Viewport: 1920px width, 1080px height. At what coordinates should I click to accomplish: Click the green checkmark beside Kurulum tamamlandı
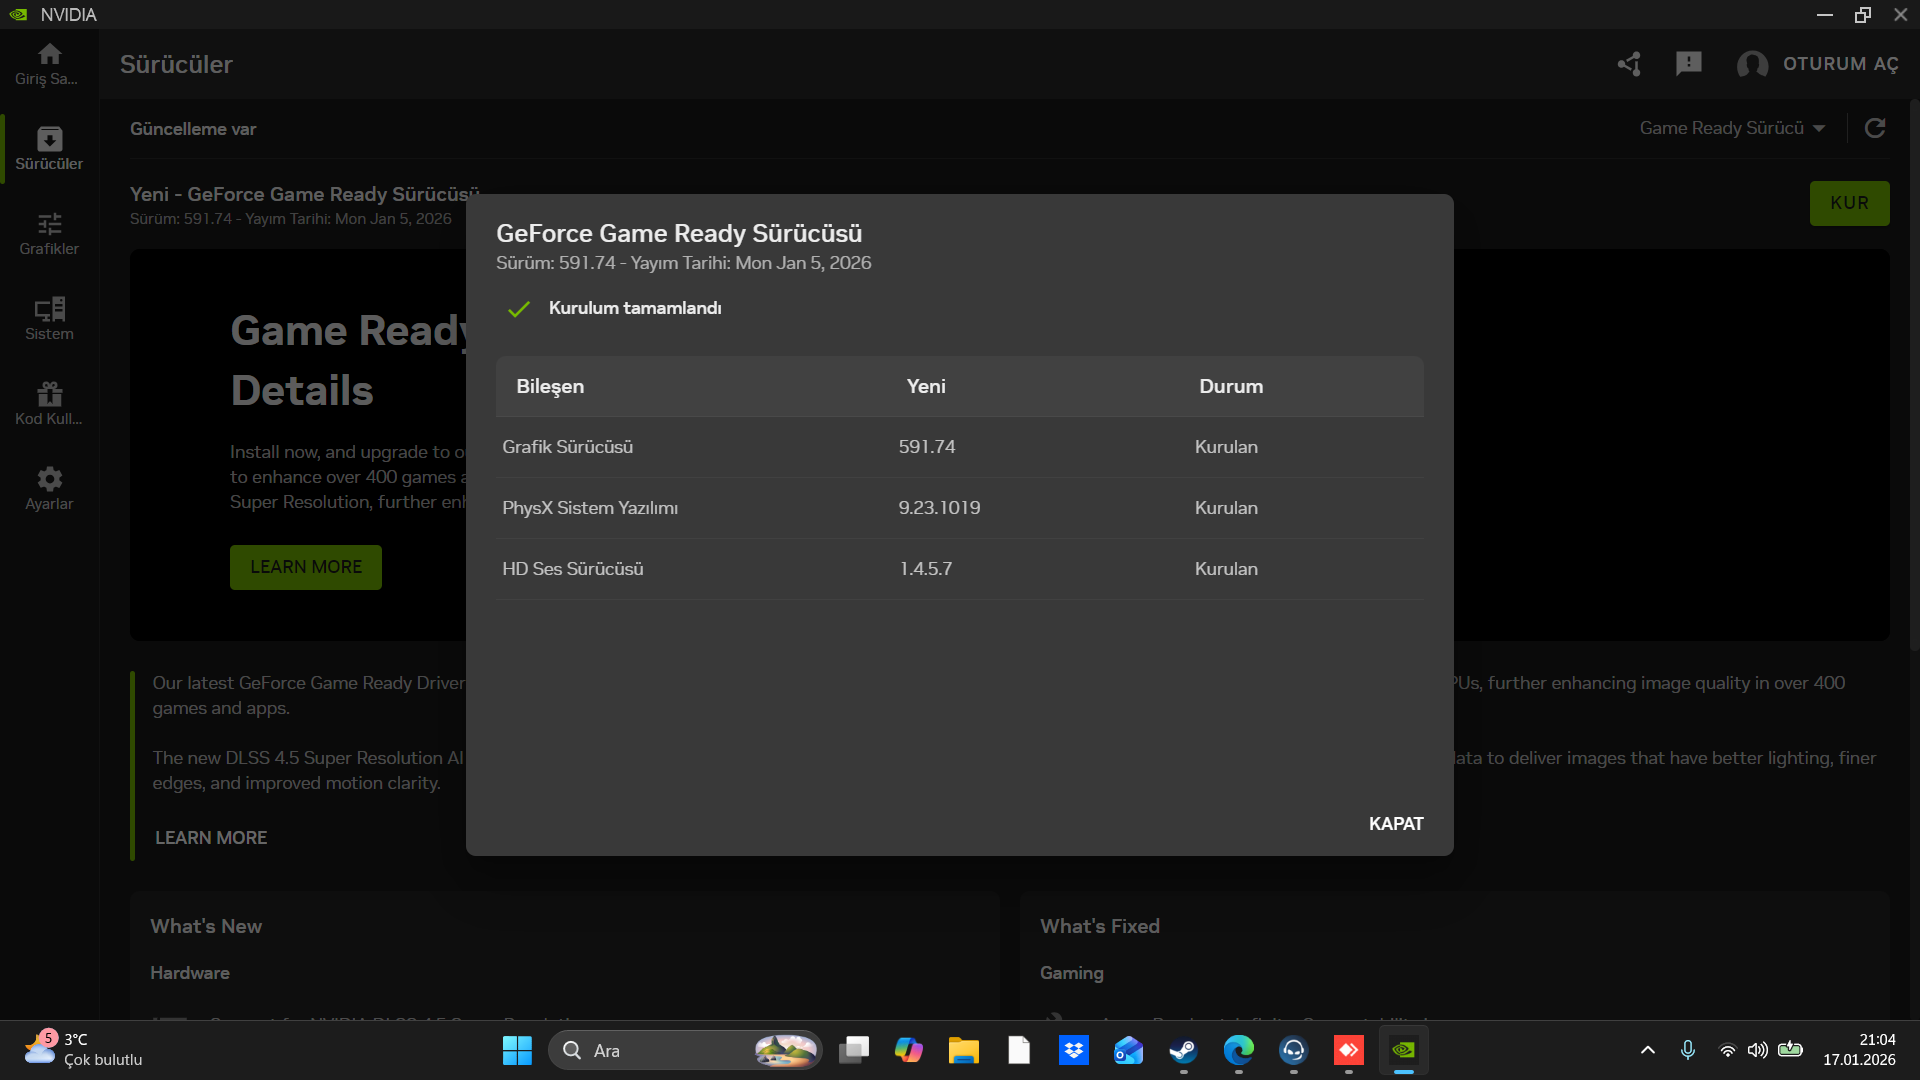518,309
